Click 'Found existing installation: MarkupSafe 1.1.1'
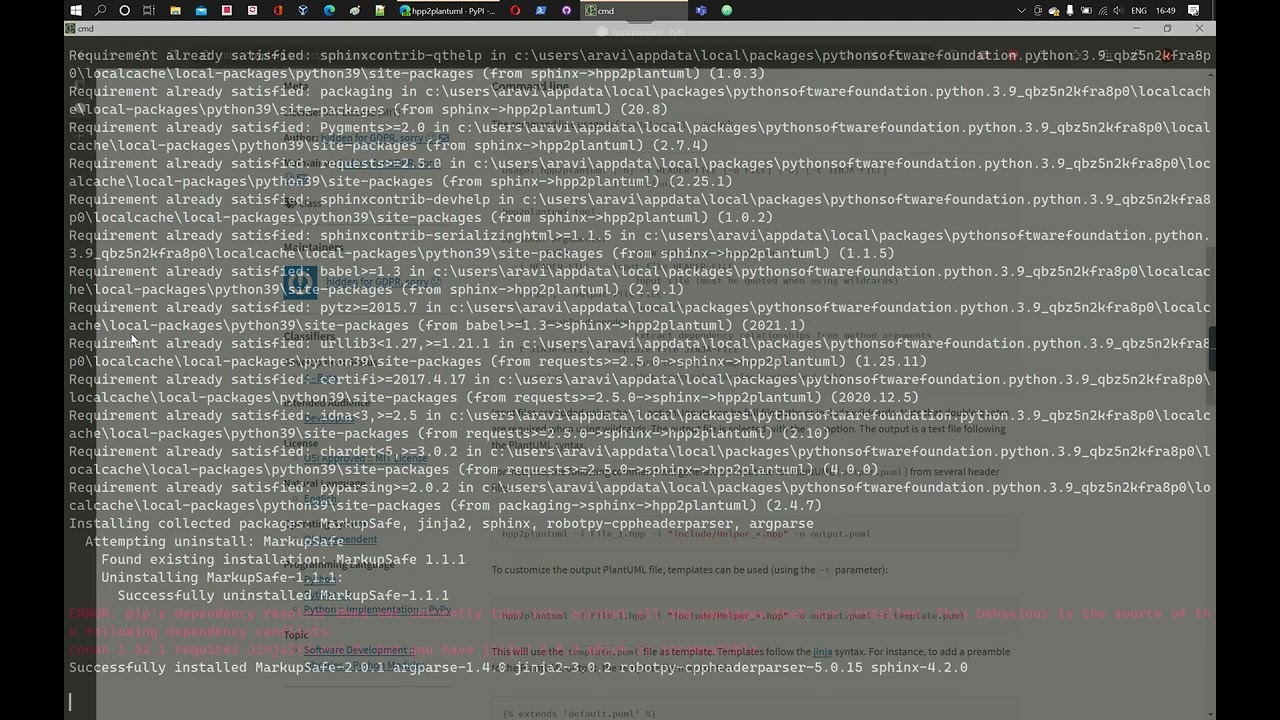The image size is (1280, 720). 283,559
